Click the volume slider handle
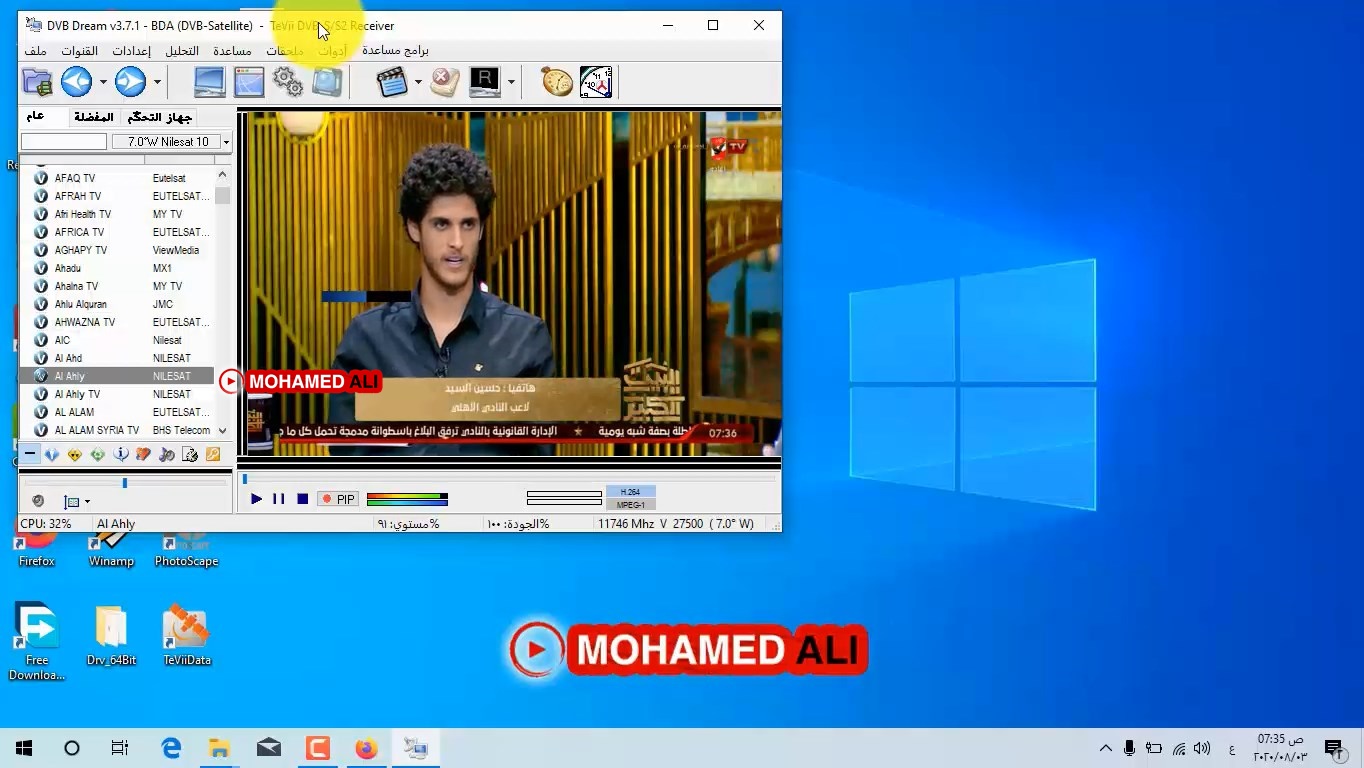 click(125, 483)
